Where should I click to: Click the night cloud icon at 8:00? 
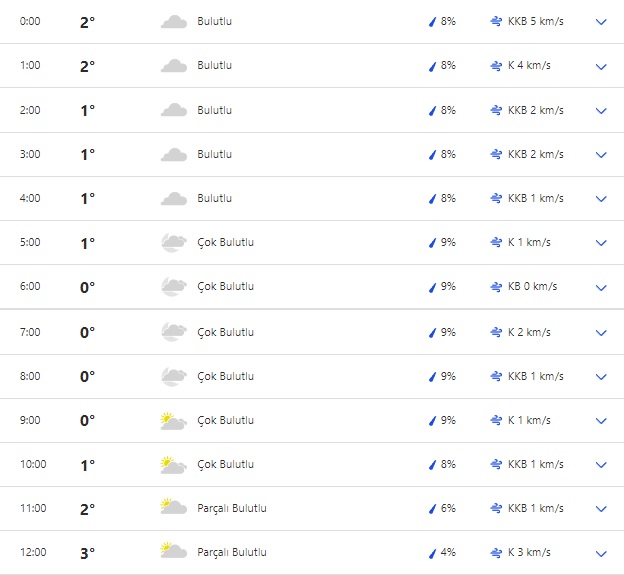174,376
